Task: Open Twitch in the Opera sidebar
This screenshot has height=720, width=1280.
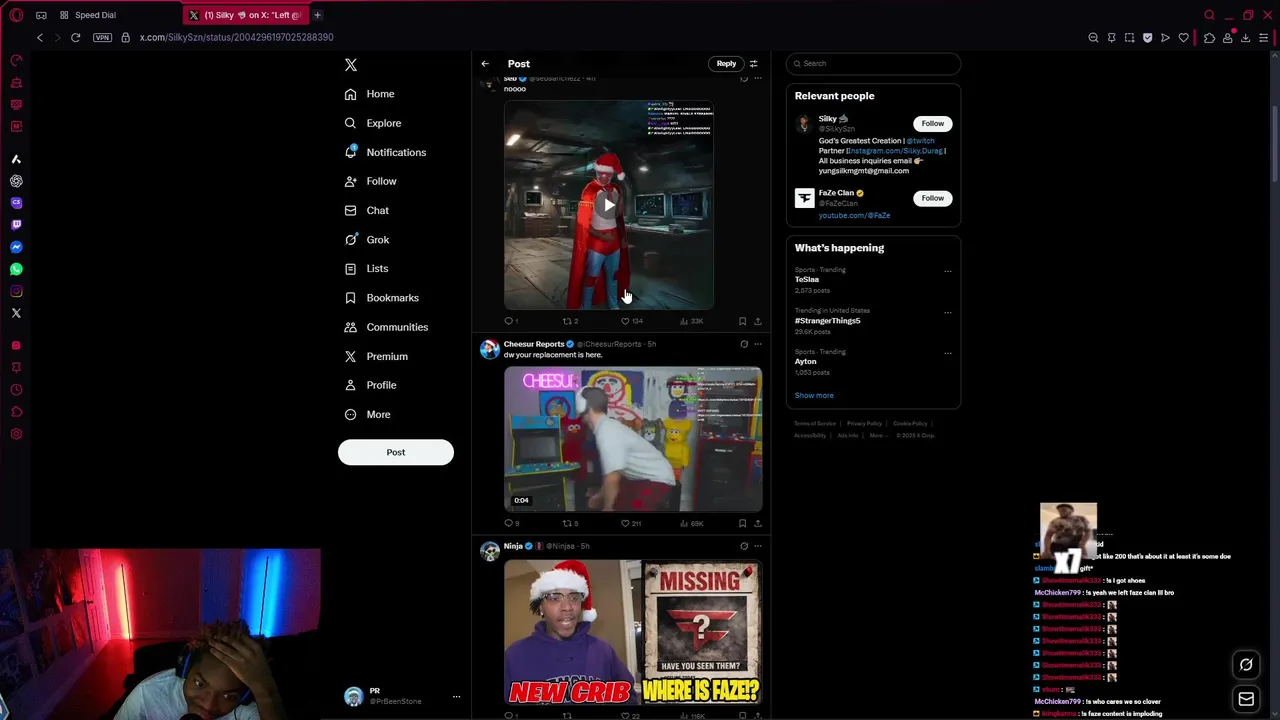Action: tap(16, 225)
